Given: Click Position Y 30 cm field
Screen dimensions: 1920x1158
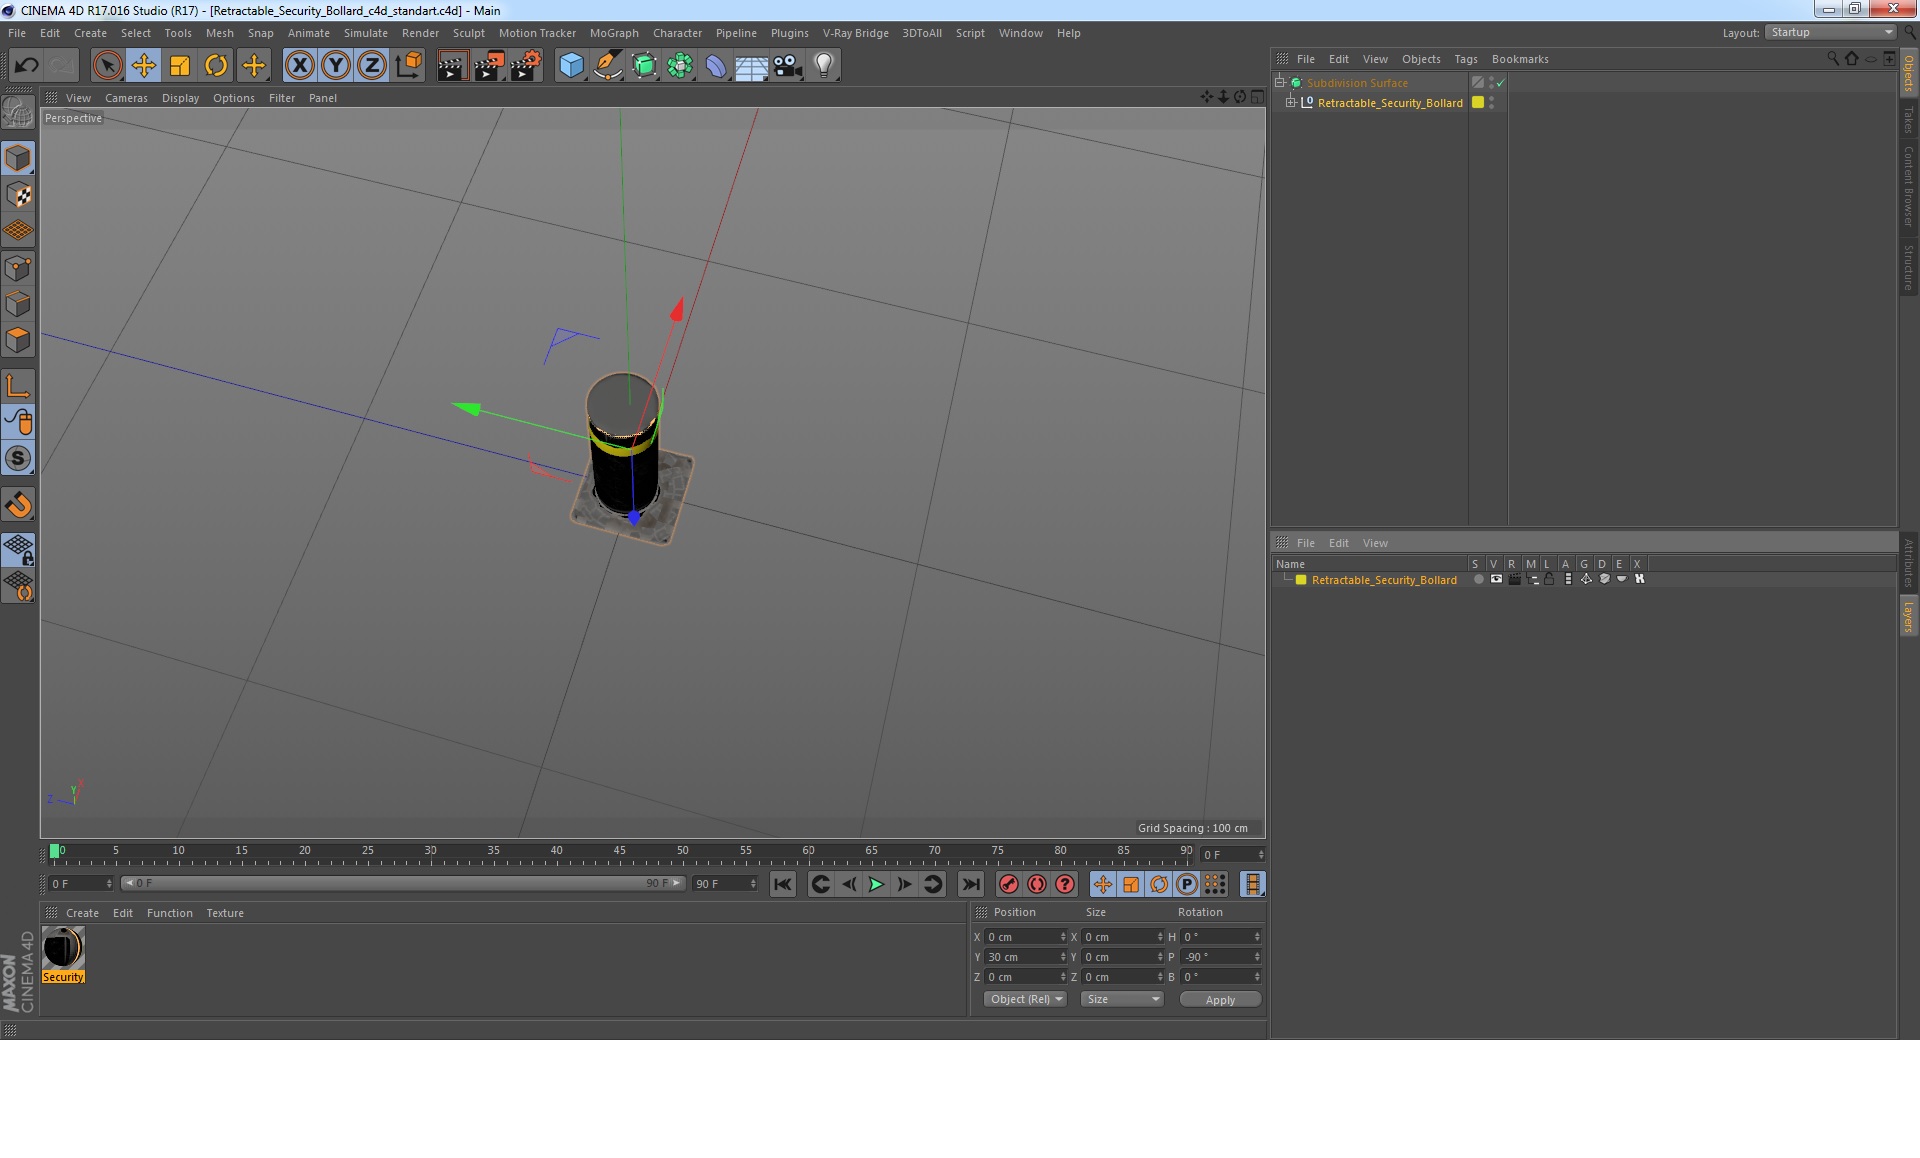Looking at the screenshot, I should point(1027,957).
